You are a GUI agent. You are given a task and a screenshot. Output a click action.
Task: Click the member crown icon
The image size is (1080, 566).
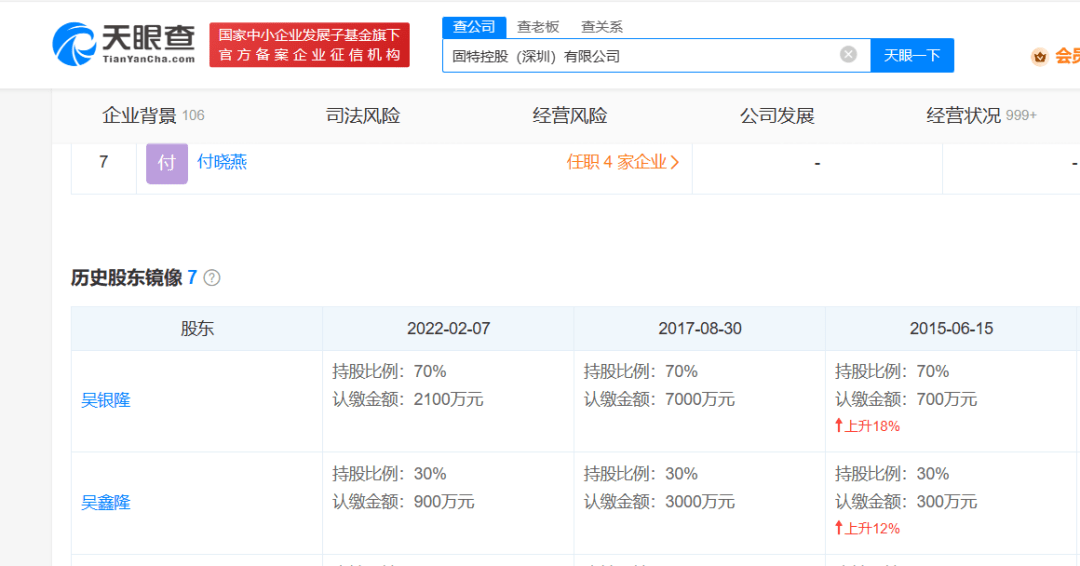tap(1040, 57)
